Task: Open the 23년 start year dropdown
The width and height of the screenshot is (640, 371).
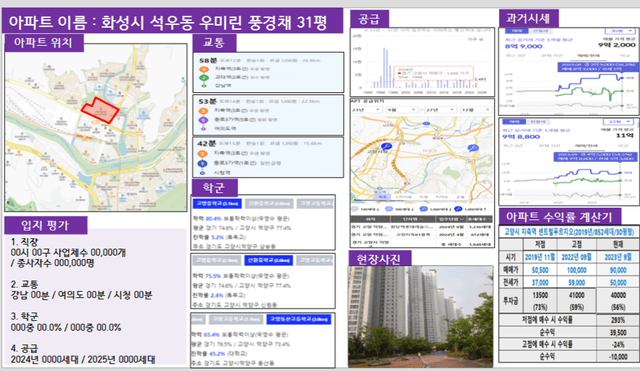Action: coord(366,110)
